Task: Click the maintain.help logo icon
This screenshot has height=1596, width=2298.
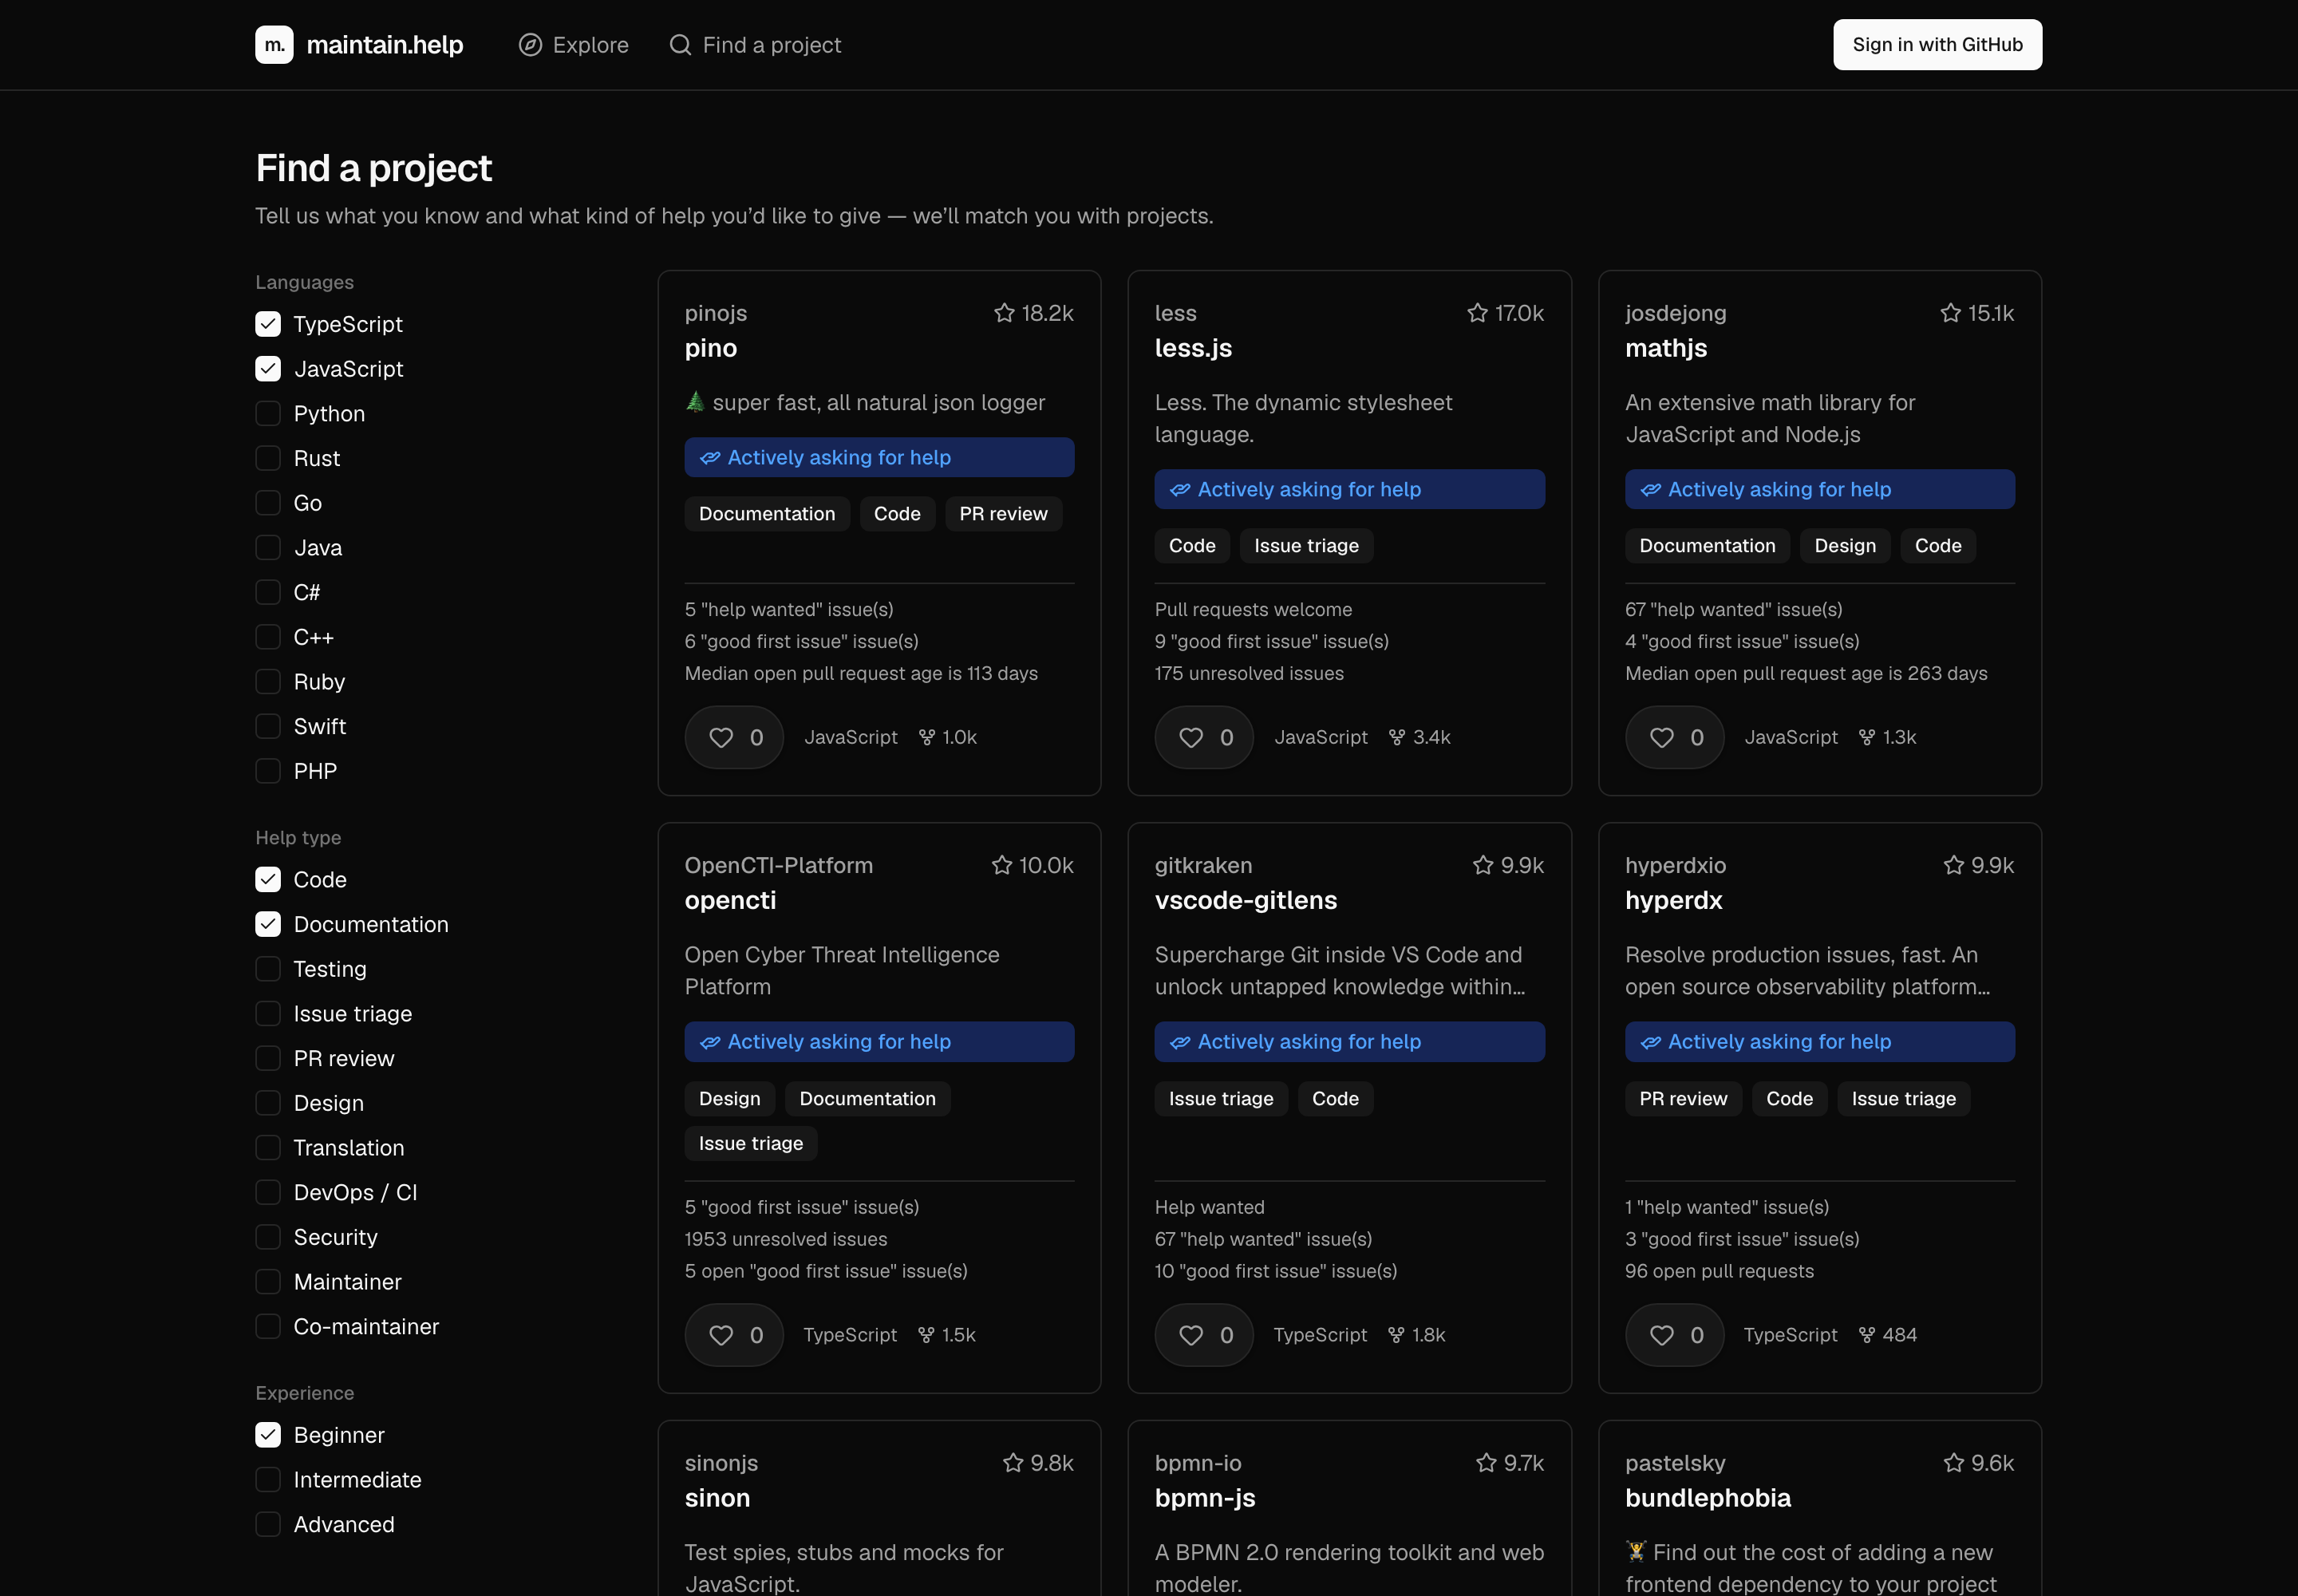Action: click(274, 45)
